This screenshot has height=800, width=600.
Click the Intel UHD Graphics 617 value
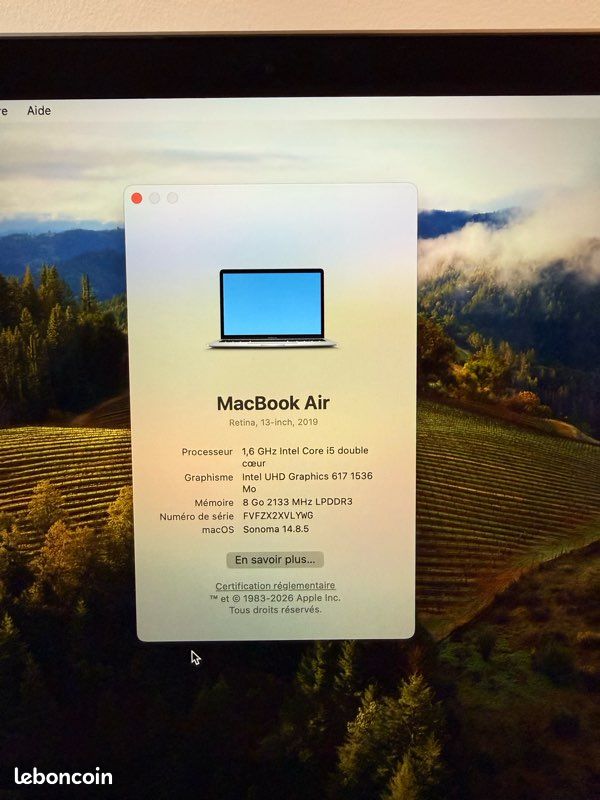coord(307,482)
